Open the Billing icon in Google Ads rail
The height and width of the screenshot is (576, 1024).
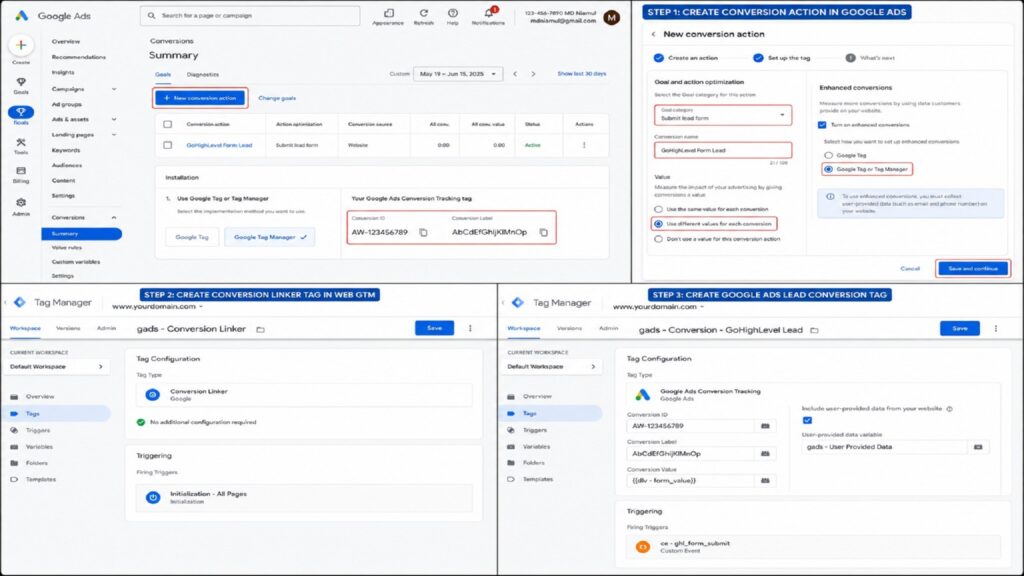[21, 171]
